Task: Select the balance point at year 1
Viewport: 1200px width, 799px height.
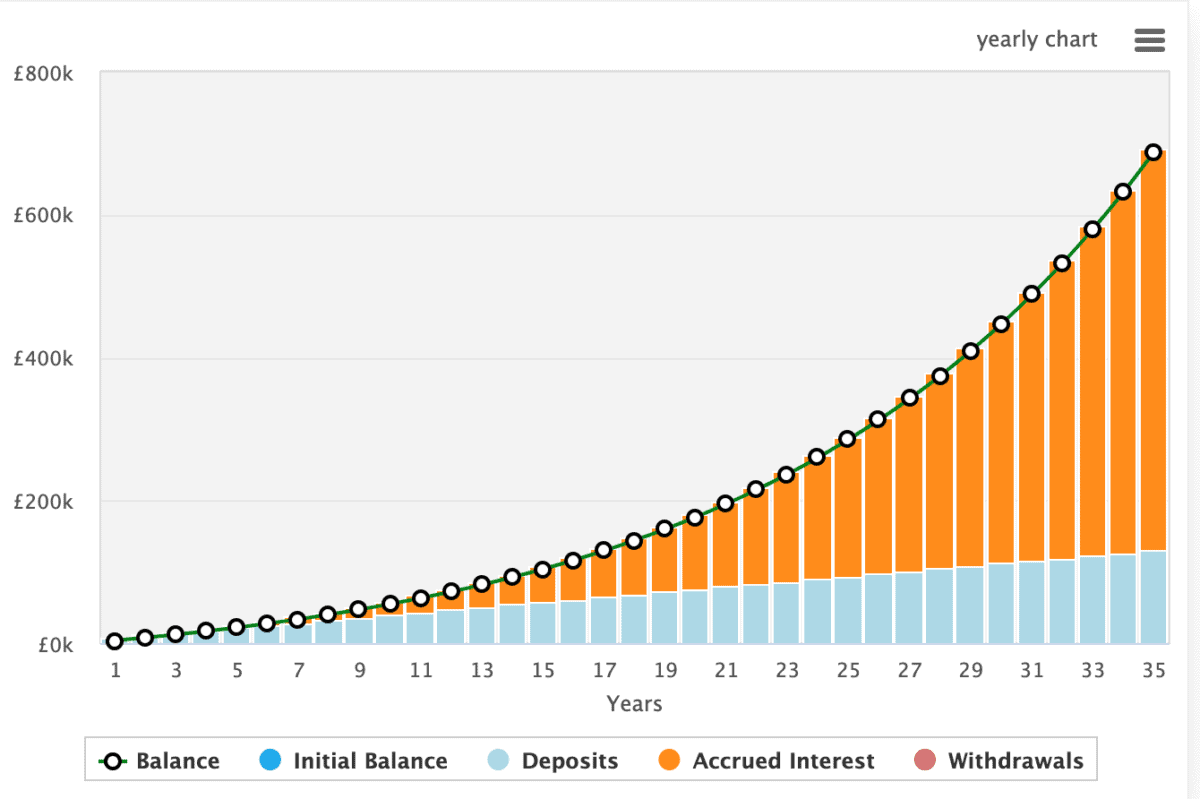Action: tap(115, 641)
